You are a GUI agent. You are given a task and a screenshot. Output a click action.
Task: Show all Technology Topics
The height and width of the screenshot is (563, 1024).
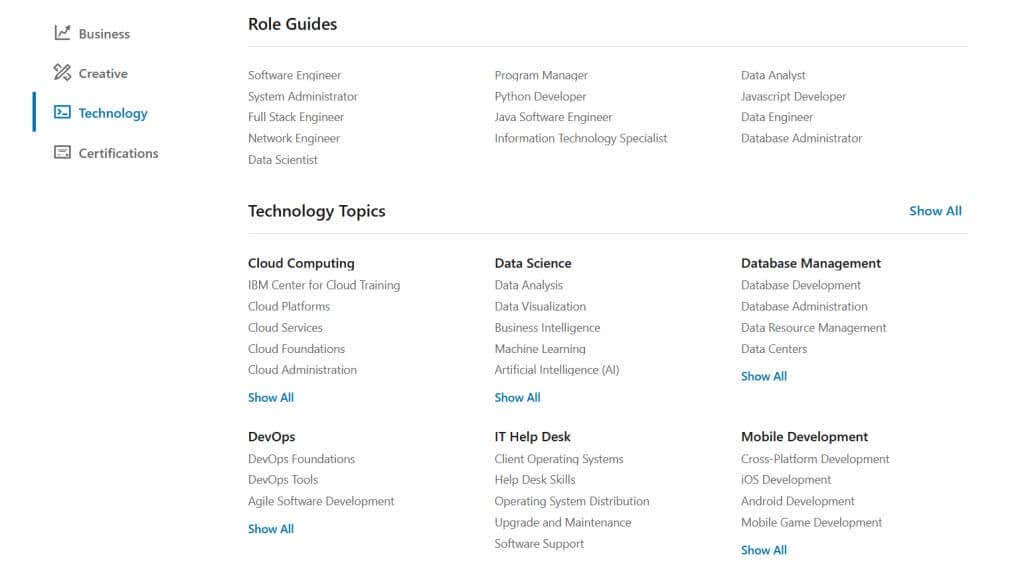pyautogui.click(x=935, y=211)
